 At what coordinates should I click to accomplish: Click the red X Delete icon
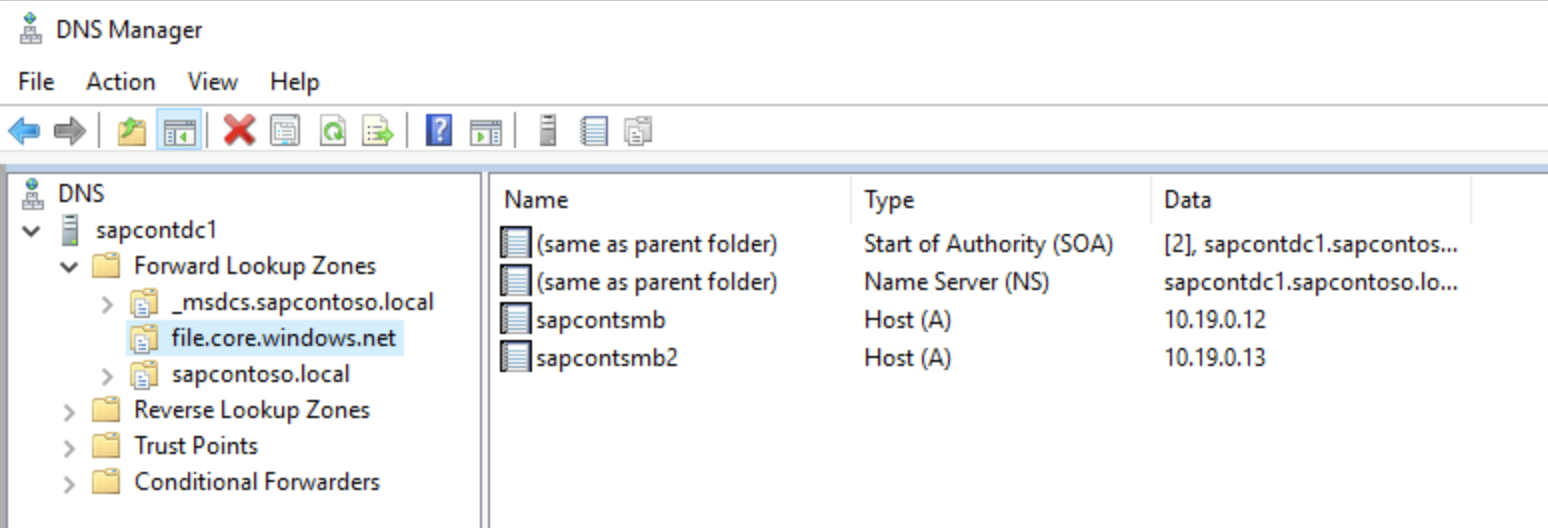point(239,130)
